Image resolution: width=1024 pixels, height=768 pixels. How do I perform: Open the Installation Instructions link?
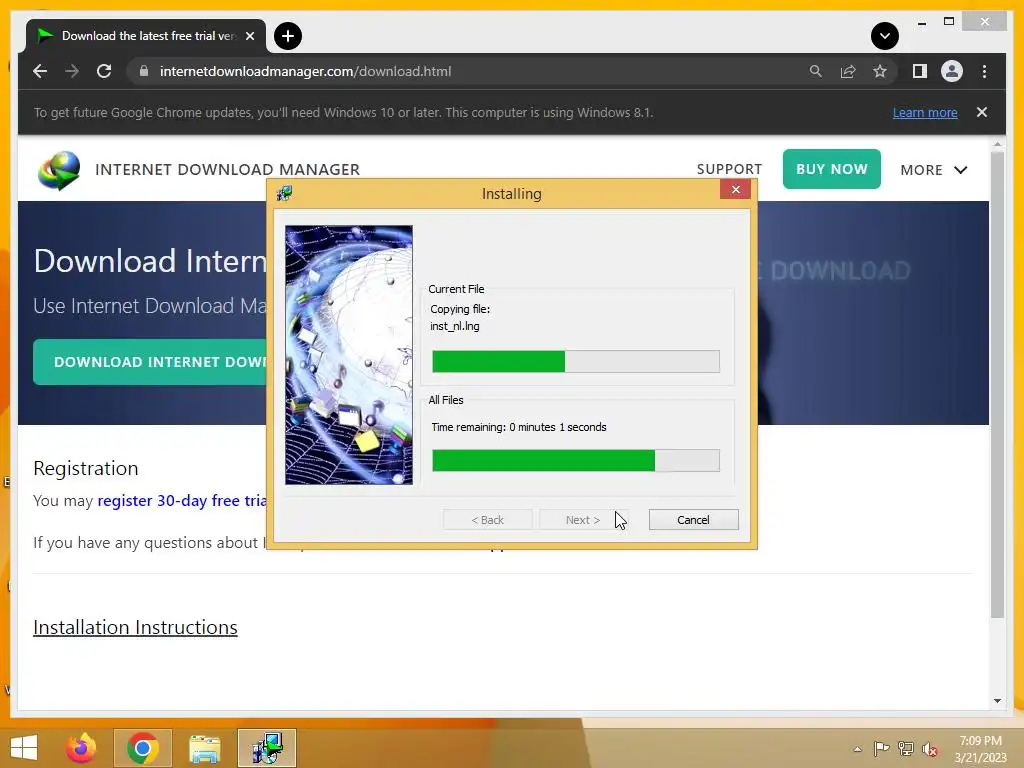click(x=135, y=627)
